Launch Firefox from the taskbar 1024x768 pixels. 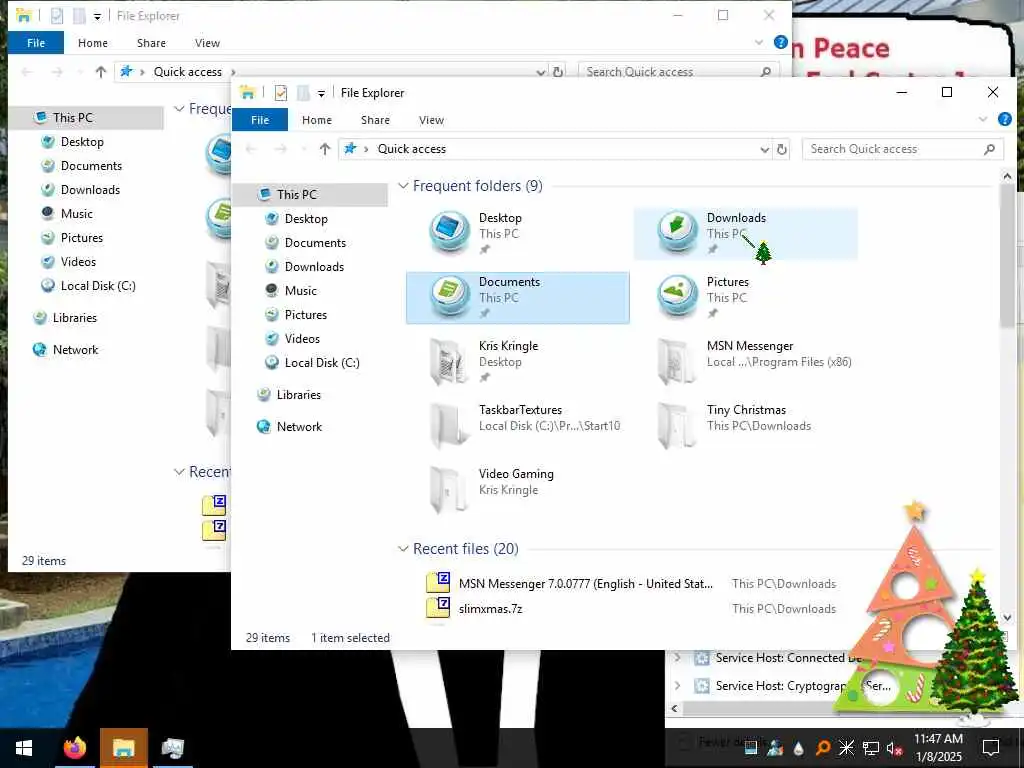74,748
